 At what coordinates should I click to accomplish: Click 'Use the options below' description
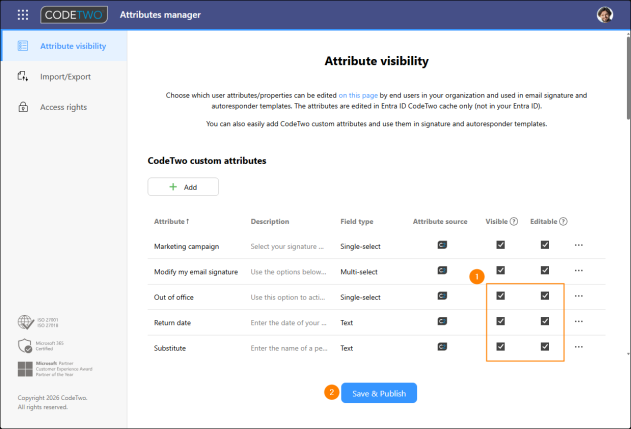point(288,272)
